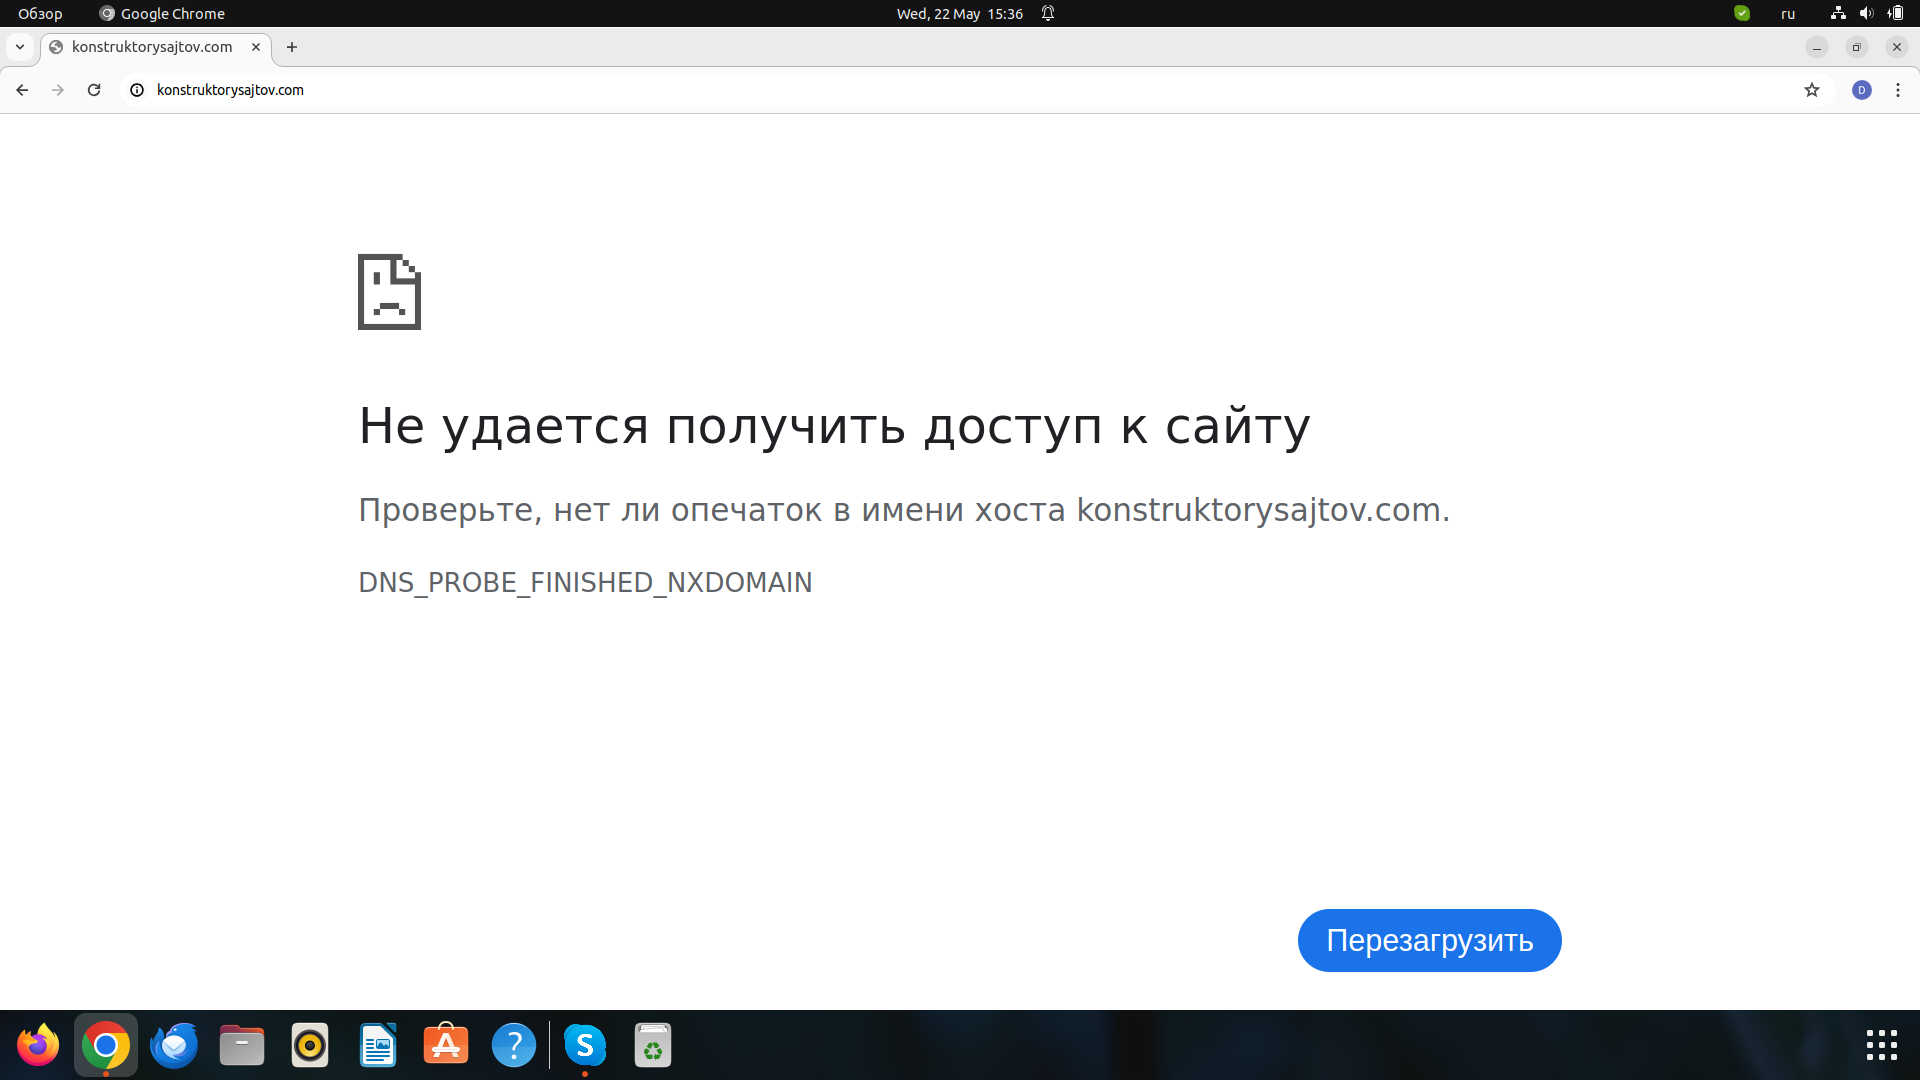Open the show applications grid

click(1883, 1045)
